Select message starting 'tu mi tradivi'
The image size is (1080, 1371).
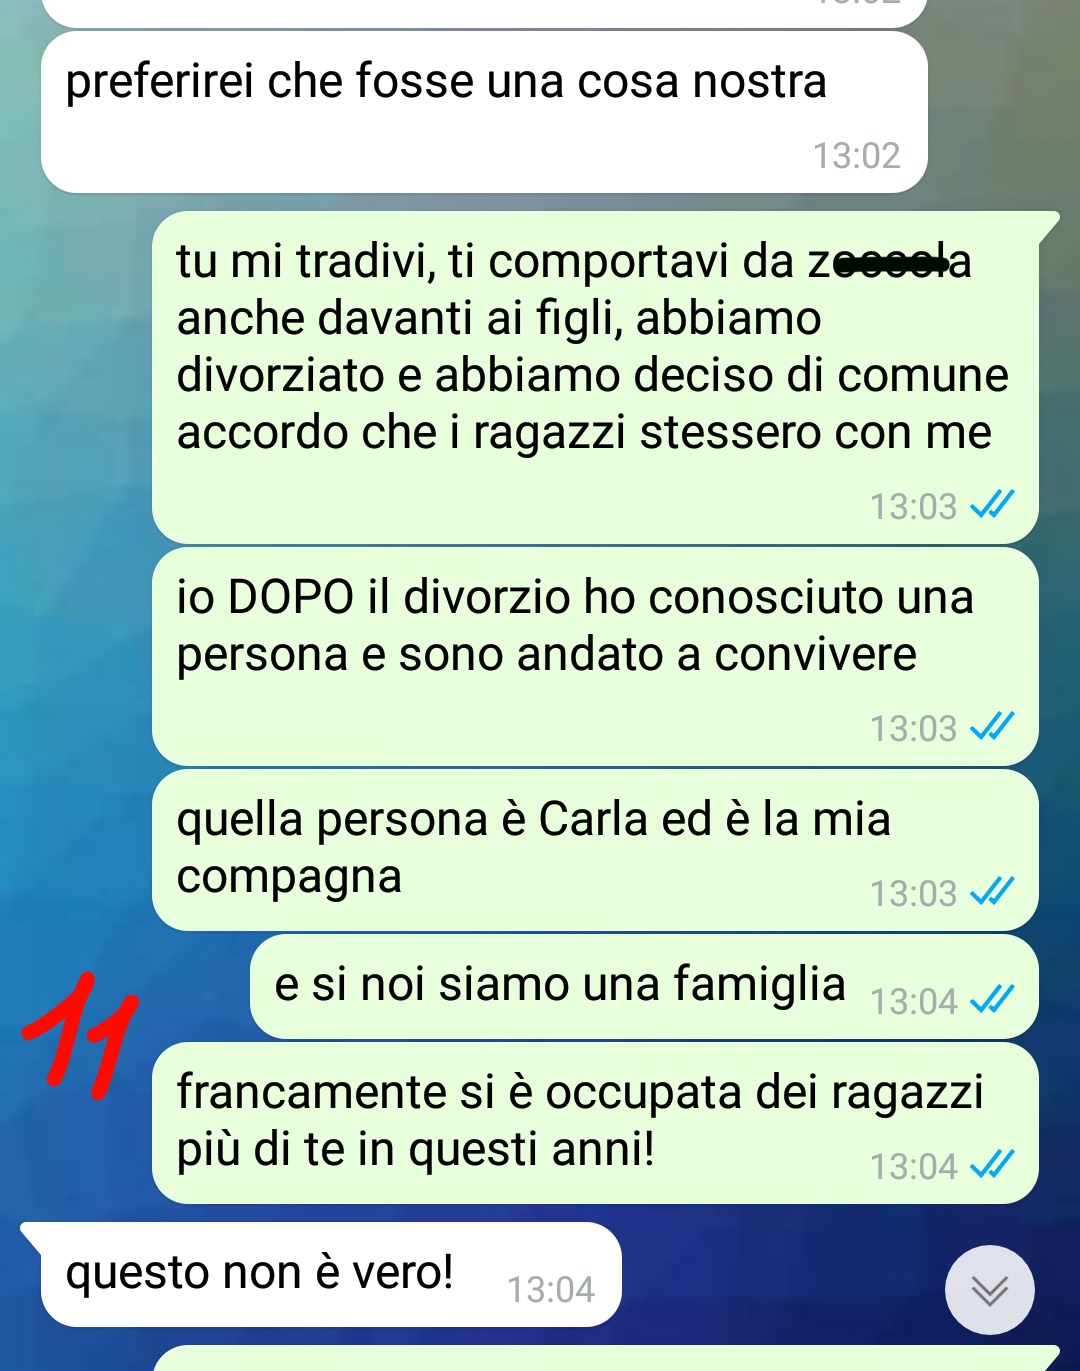[595, 378]
